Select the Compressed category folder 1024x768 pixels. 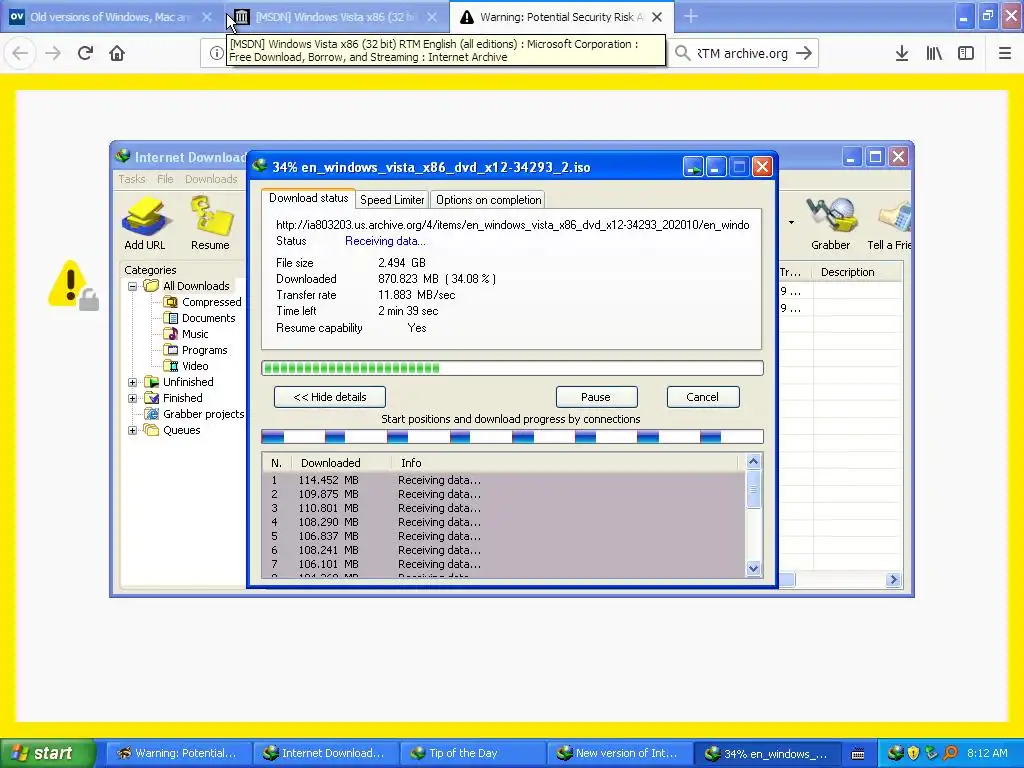pyautogui.click(x=203, y=302)
